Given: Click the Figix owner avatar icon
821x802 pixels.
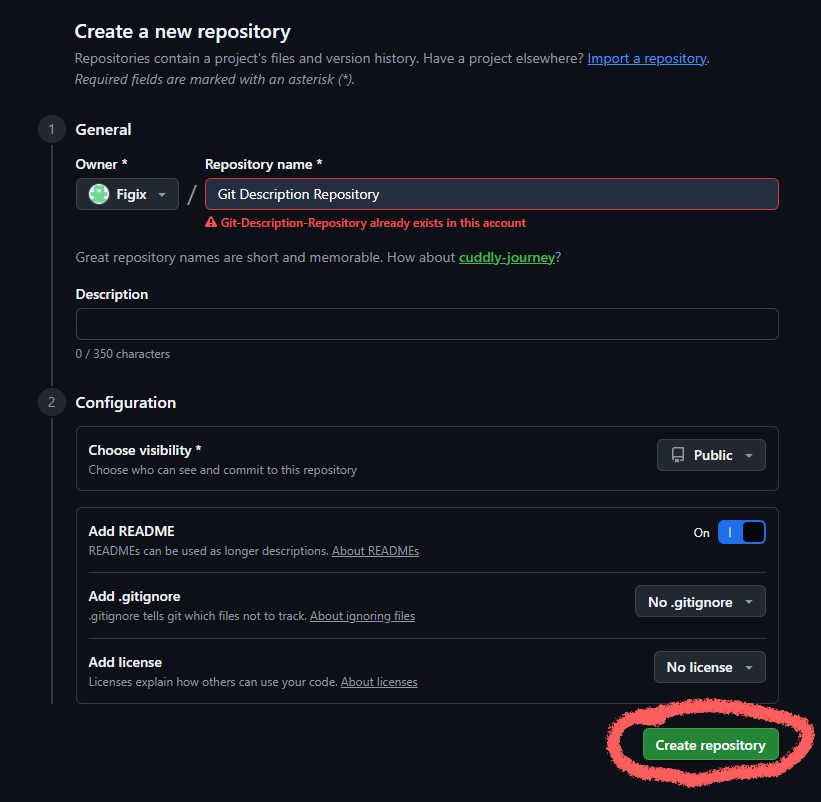Looking at the screenshot, I should [x=98, y=194].
